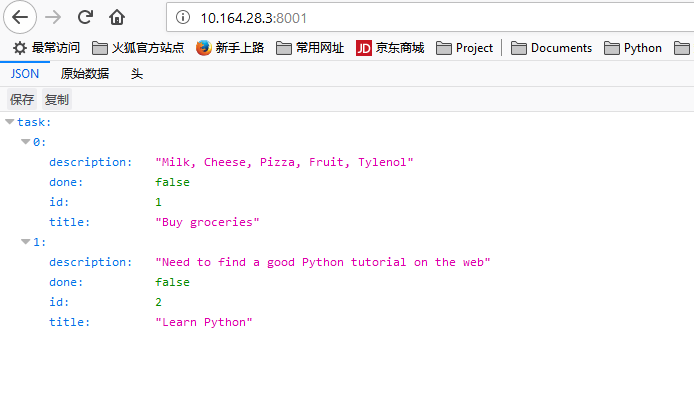Go back using the back arrow
The height and width of the screenshot is (396, 694).
tap(20, 17)
